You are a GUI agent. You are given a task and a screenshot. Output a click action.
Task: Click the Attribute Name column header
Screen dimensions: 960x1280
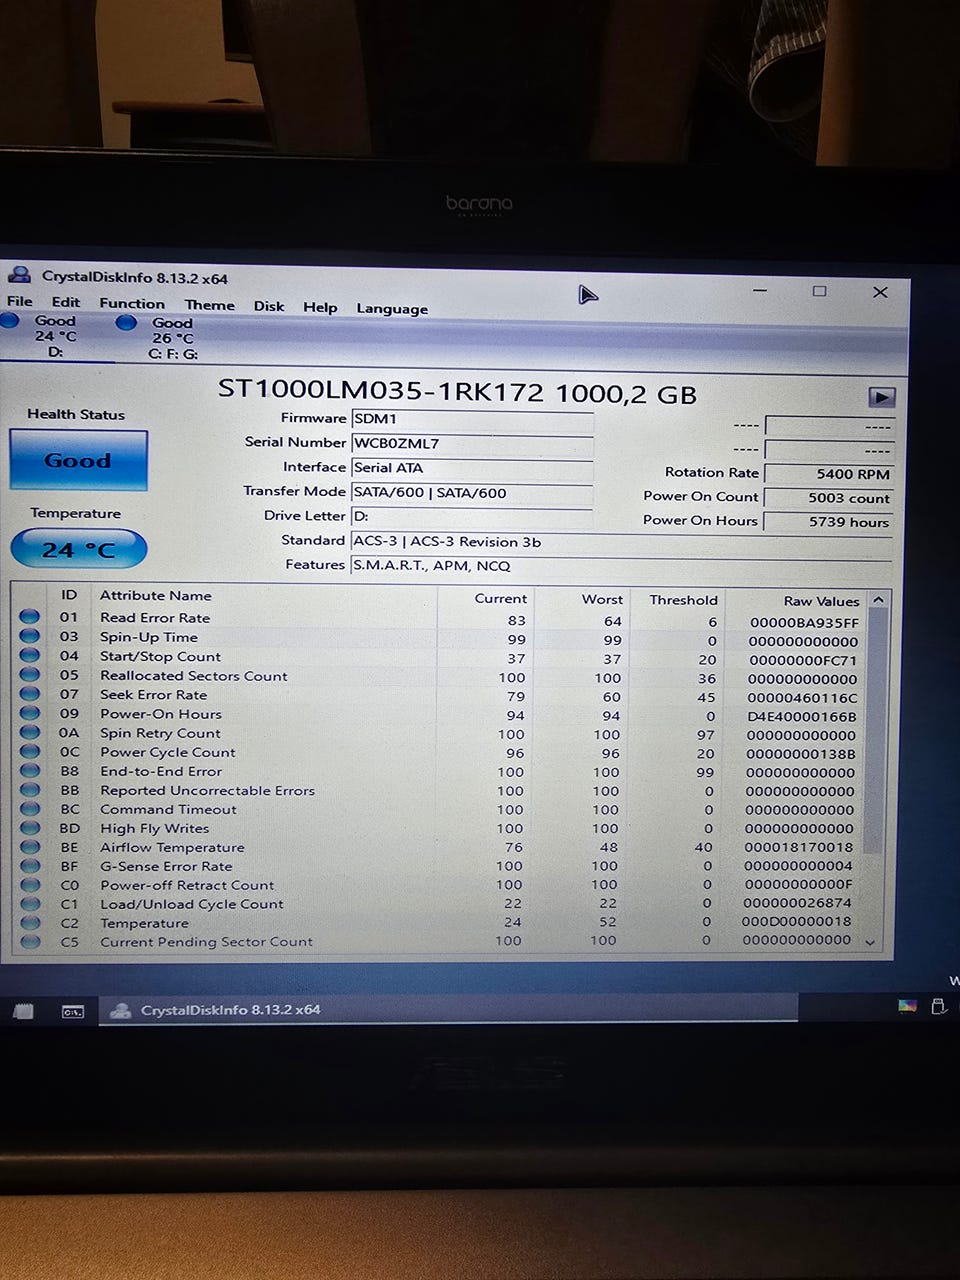pyautogui.click(x=155, y=595)
